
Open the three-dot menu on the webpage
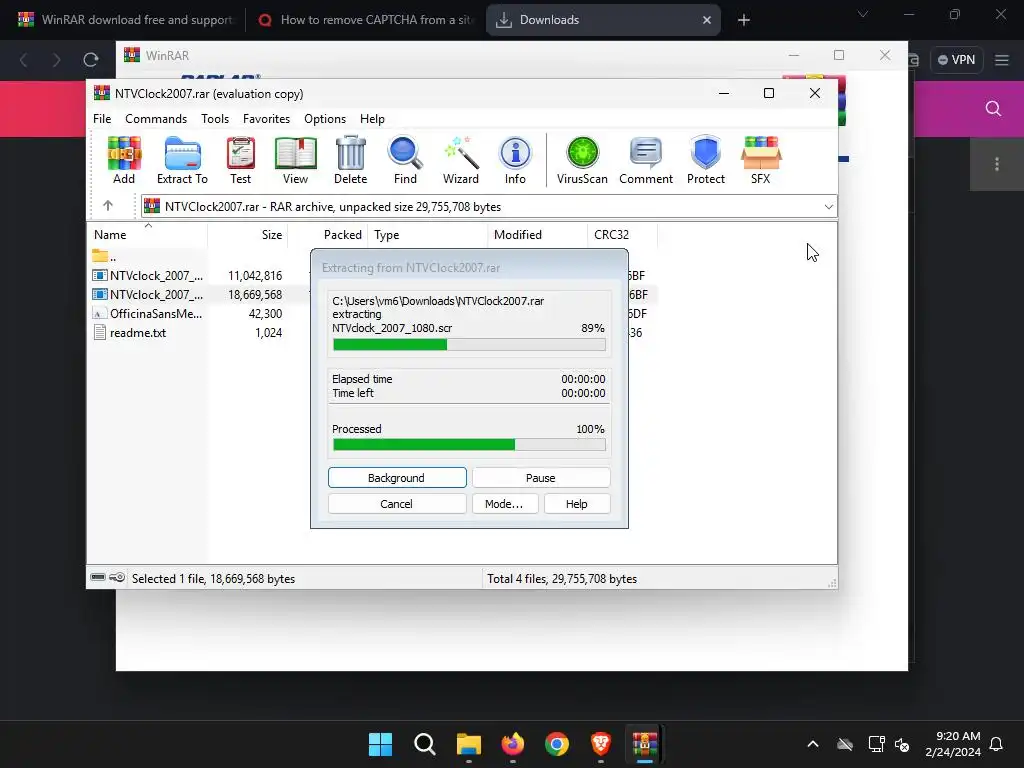pyautogui.click(x=997, y=164)
